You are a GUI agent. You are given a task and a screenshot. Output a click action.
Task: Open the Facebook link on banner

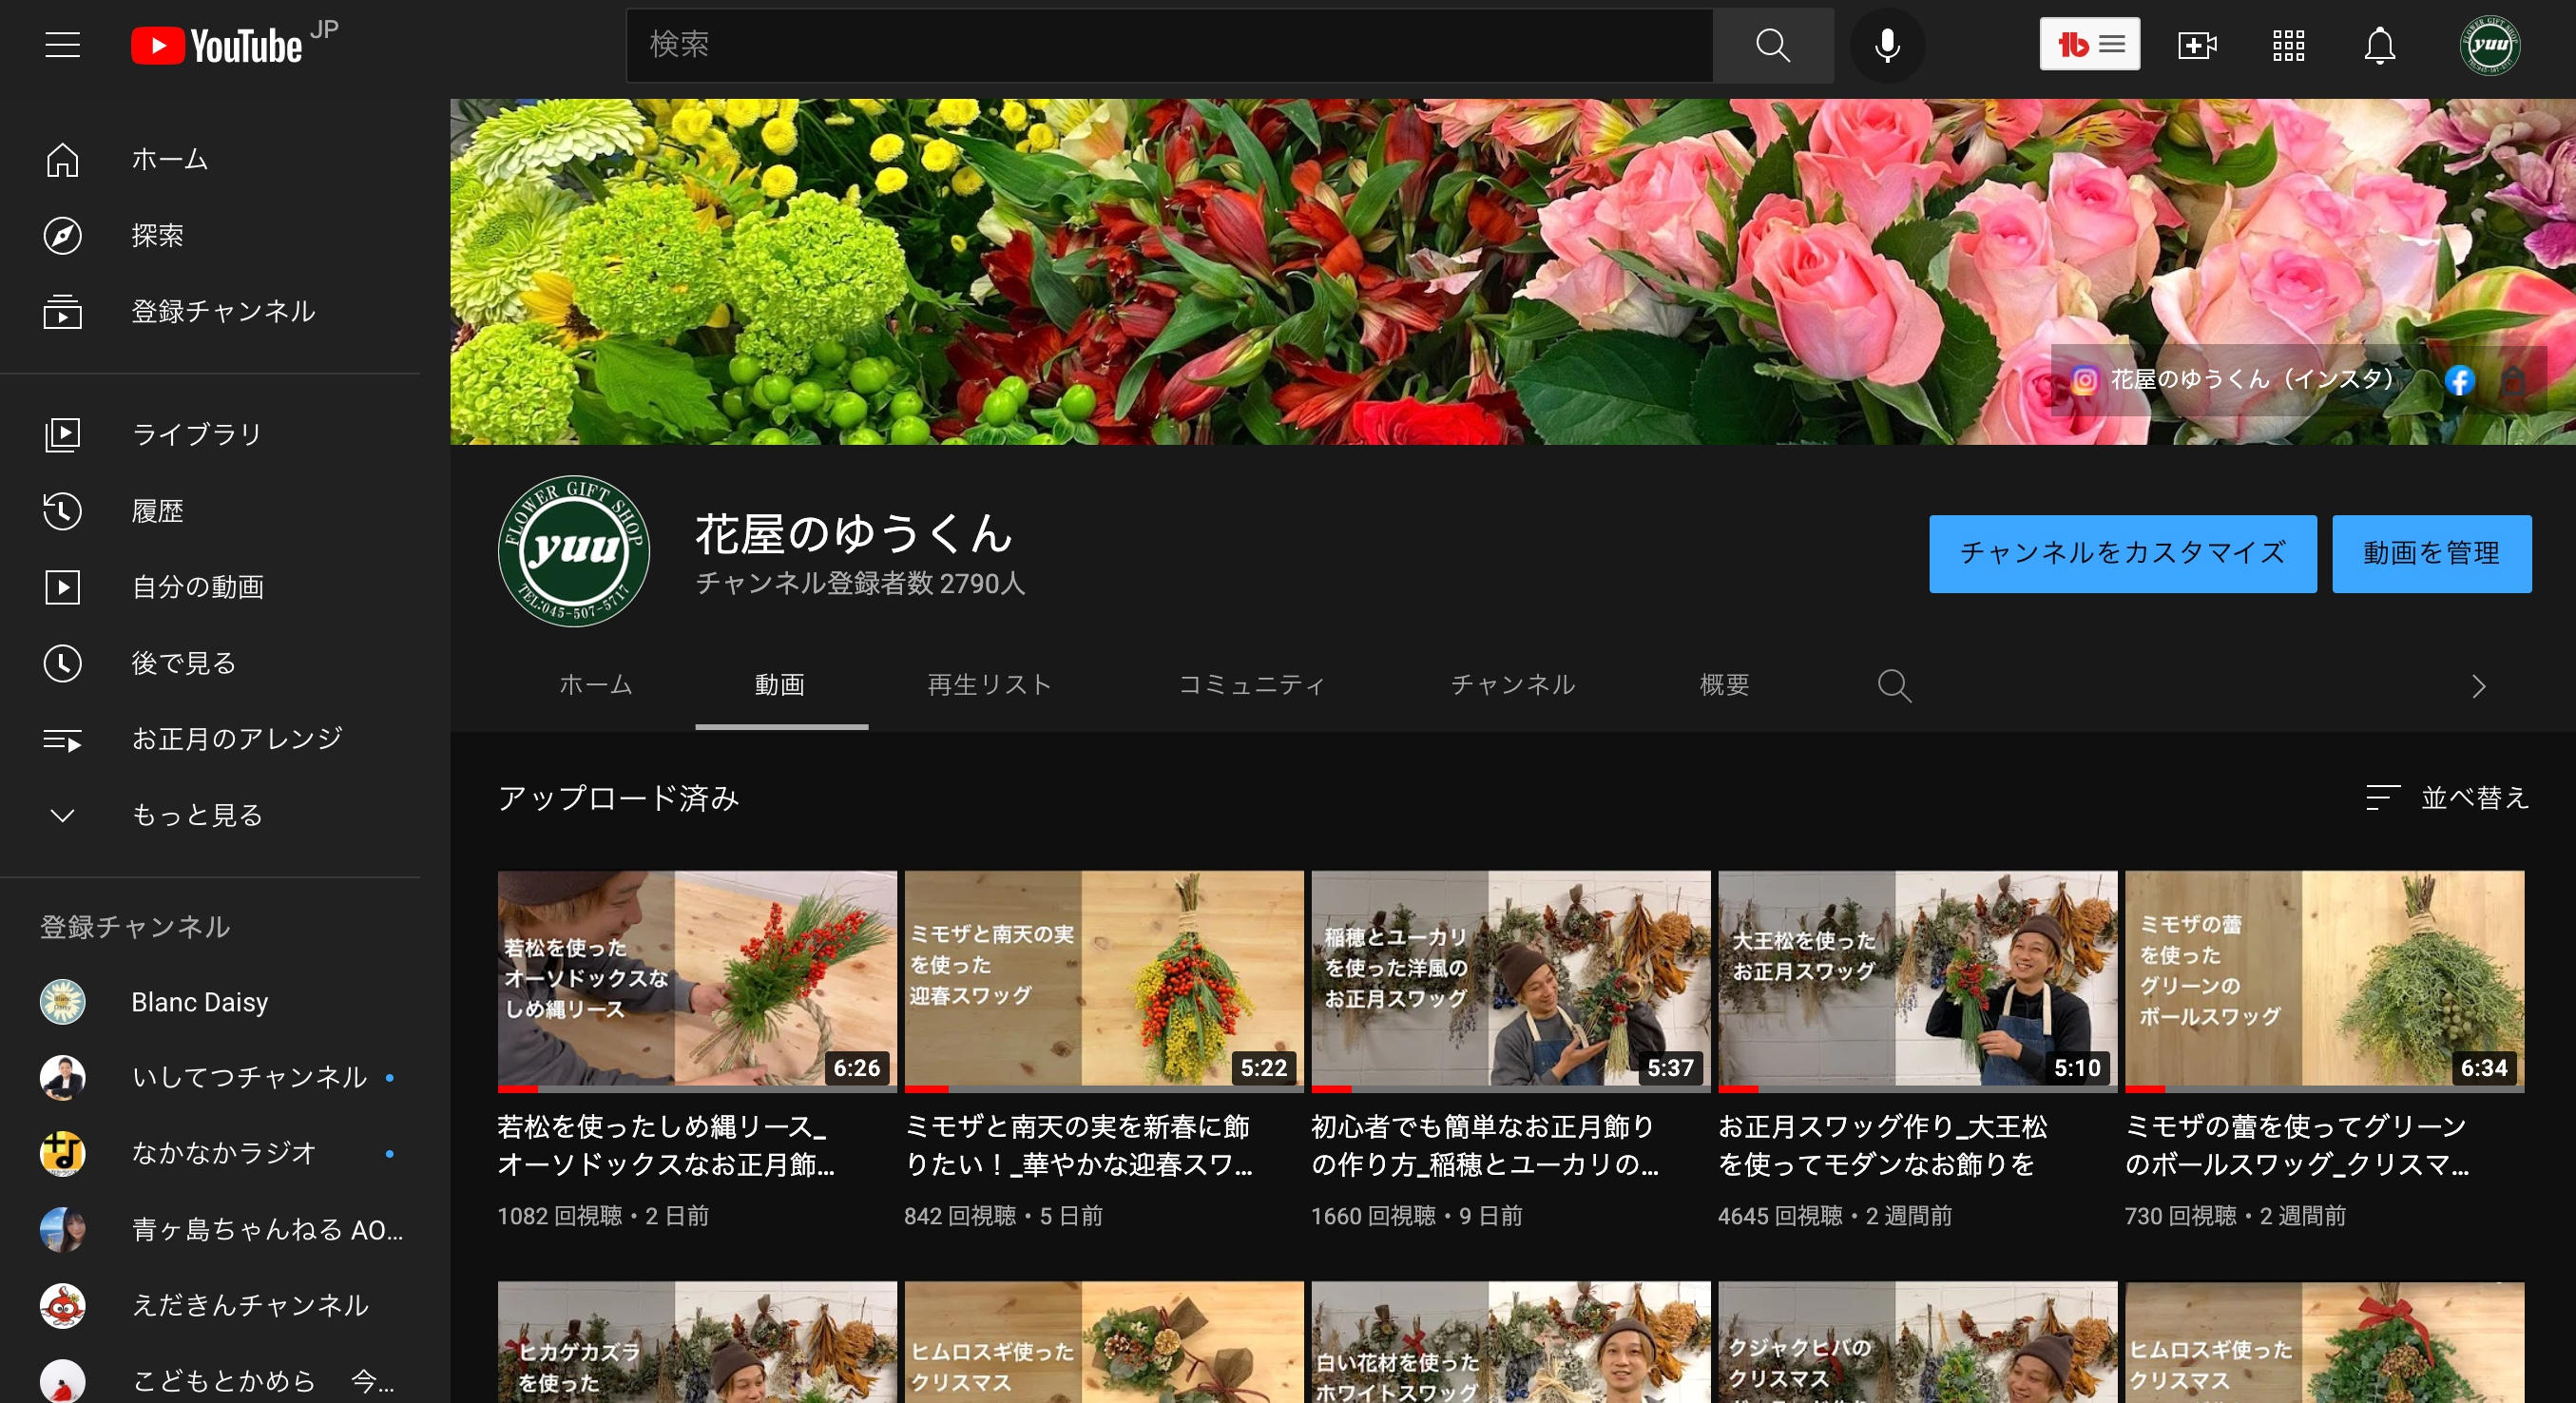(x=2459, y=380)
